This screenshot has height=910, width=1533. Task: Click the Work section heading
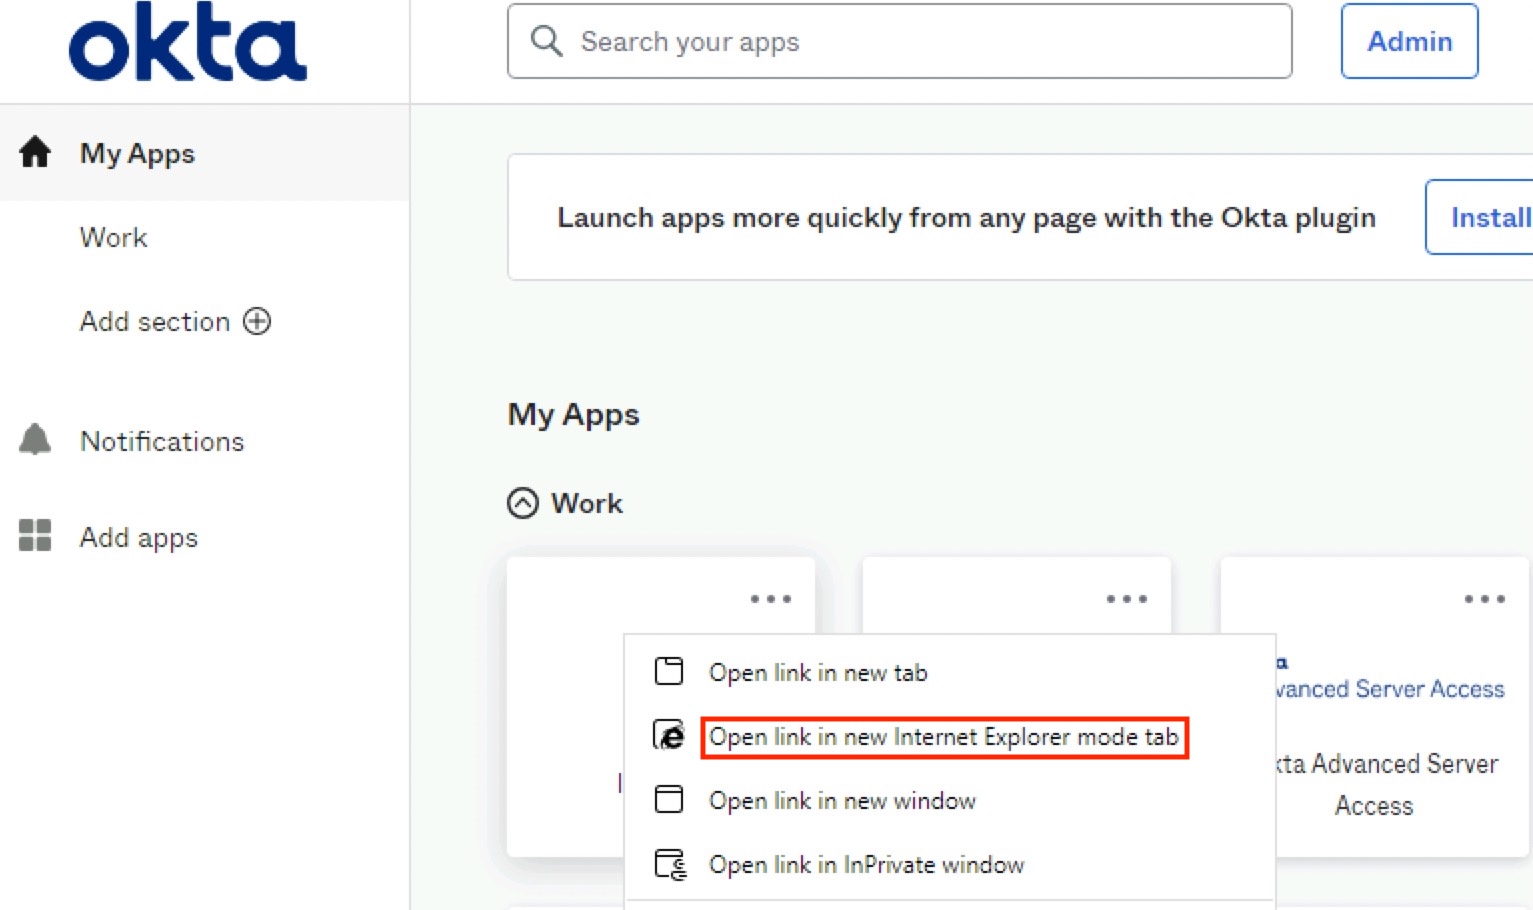click(x=587, y=503)
